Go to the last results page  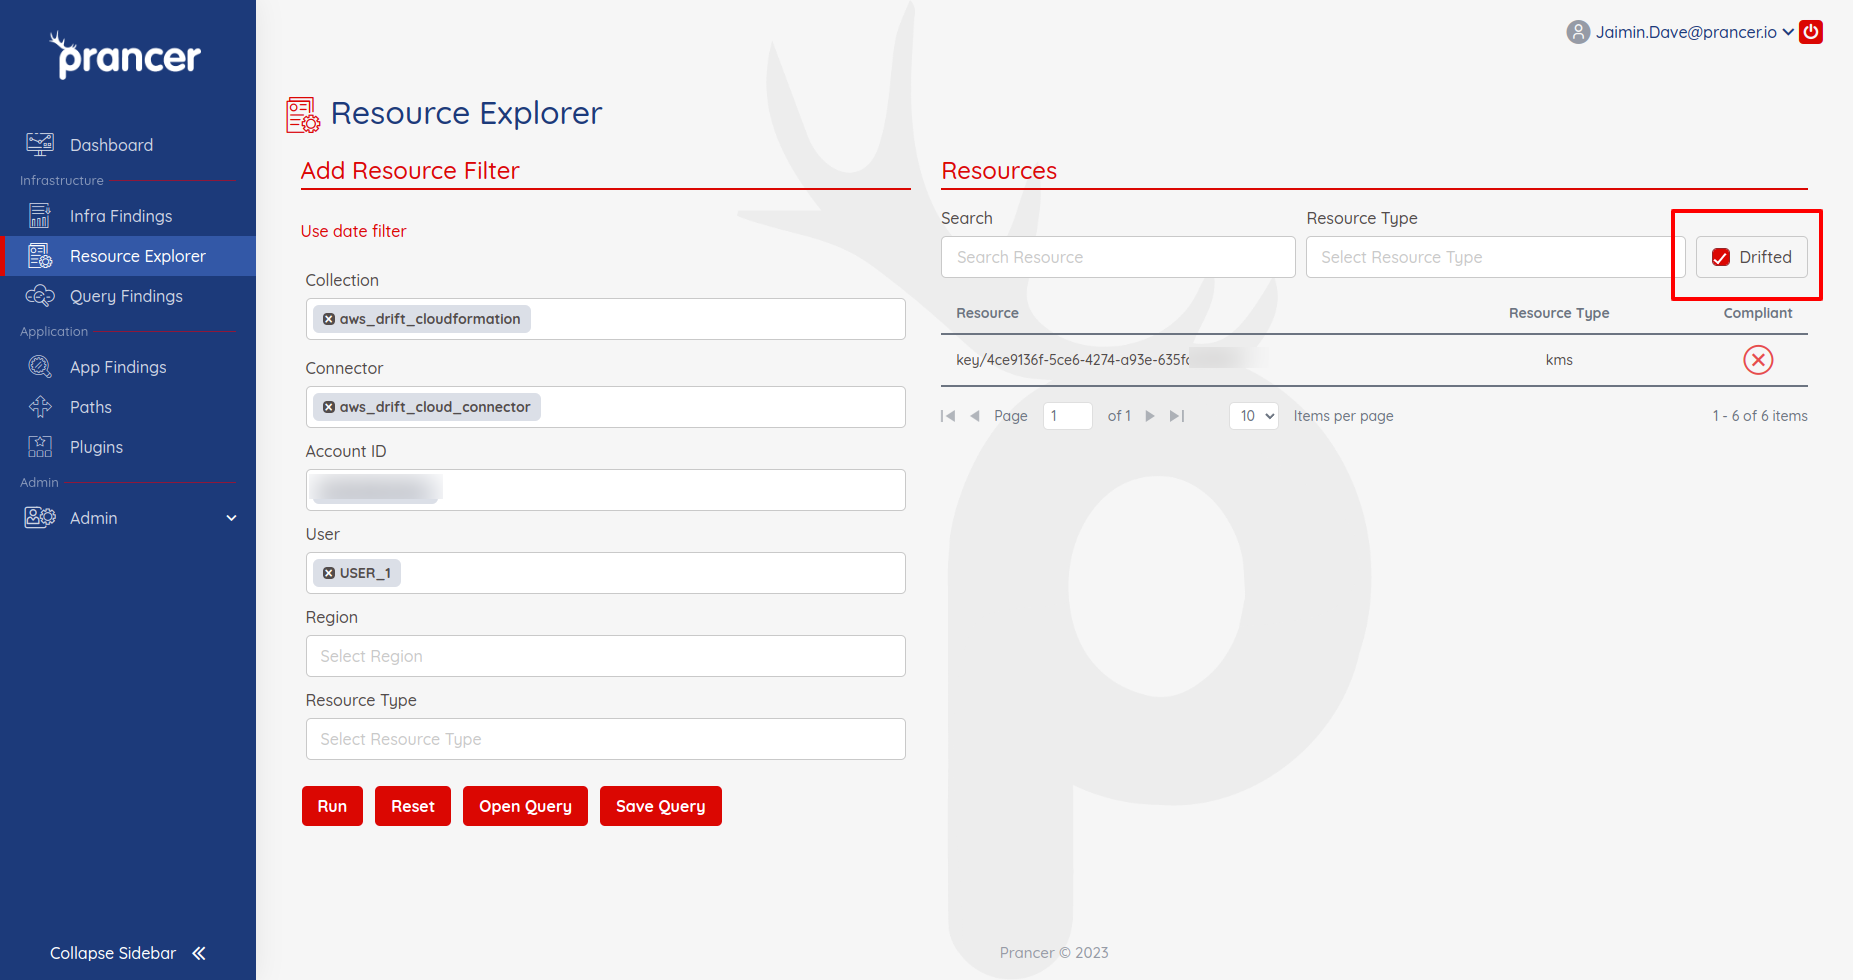[1177, 416]
